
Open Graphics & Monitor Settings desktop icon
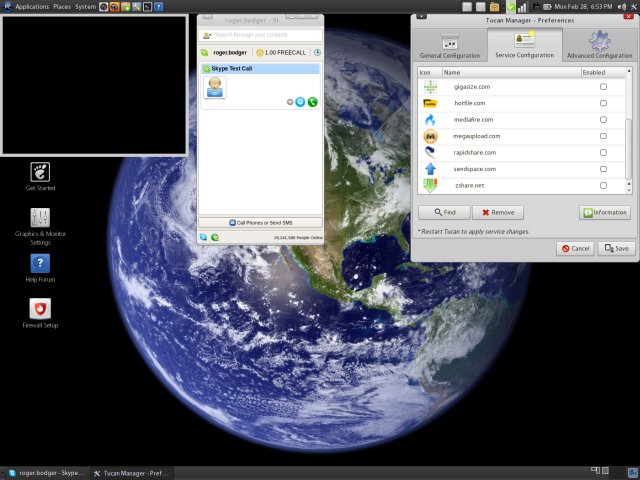click(40, 227)
